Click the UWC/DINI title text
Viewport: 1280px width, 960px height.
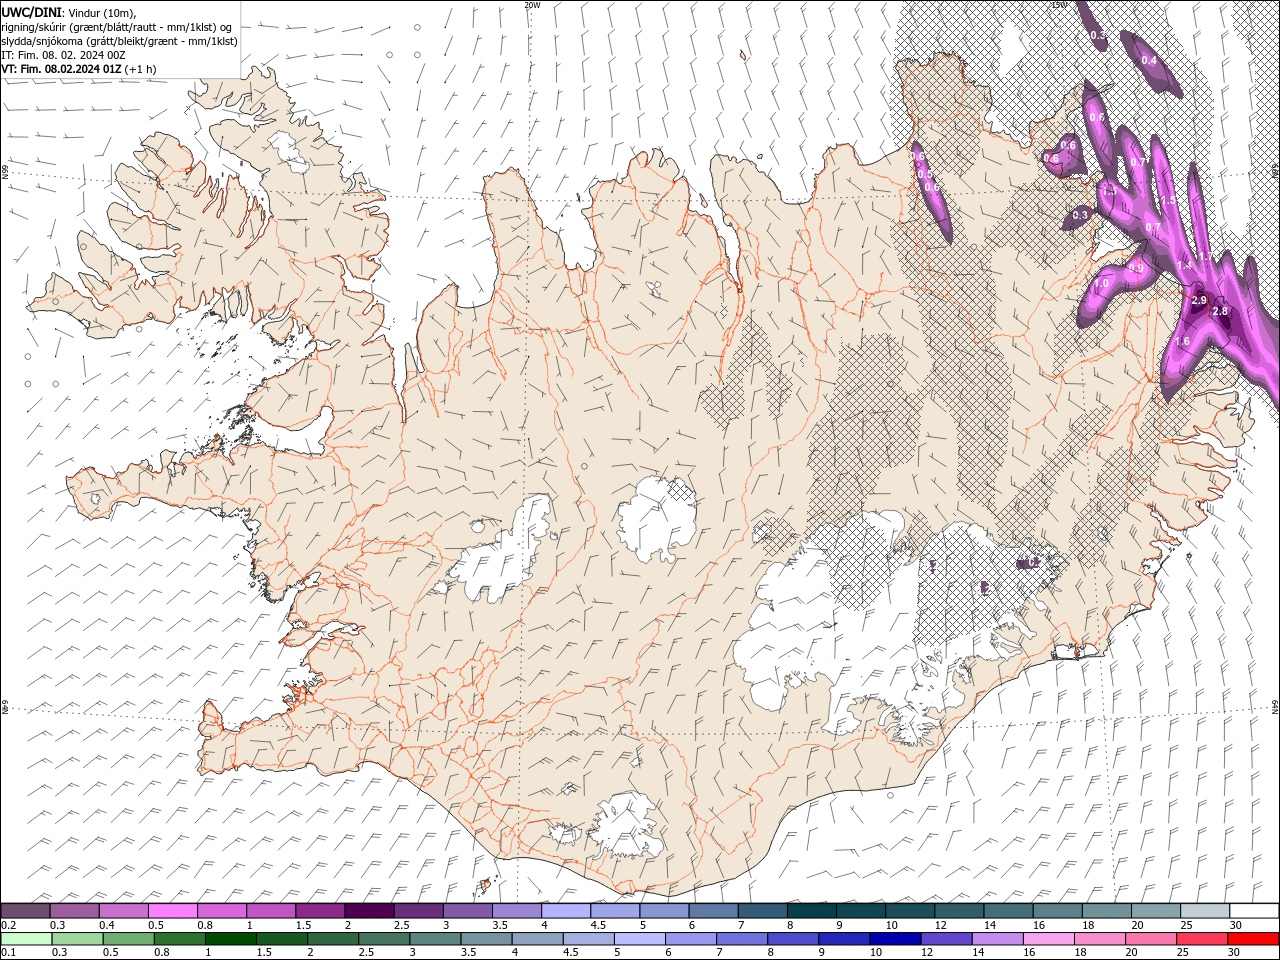30,12
